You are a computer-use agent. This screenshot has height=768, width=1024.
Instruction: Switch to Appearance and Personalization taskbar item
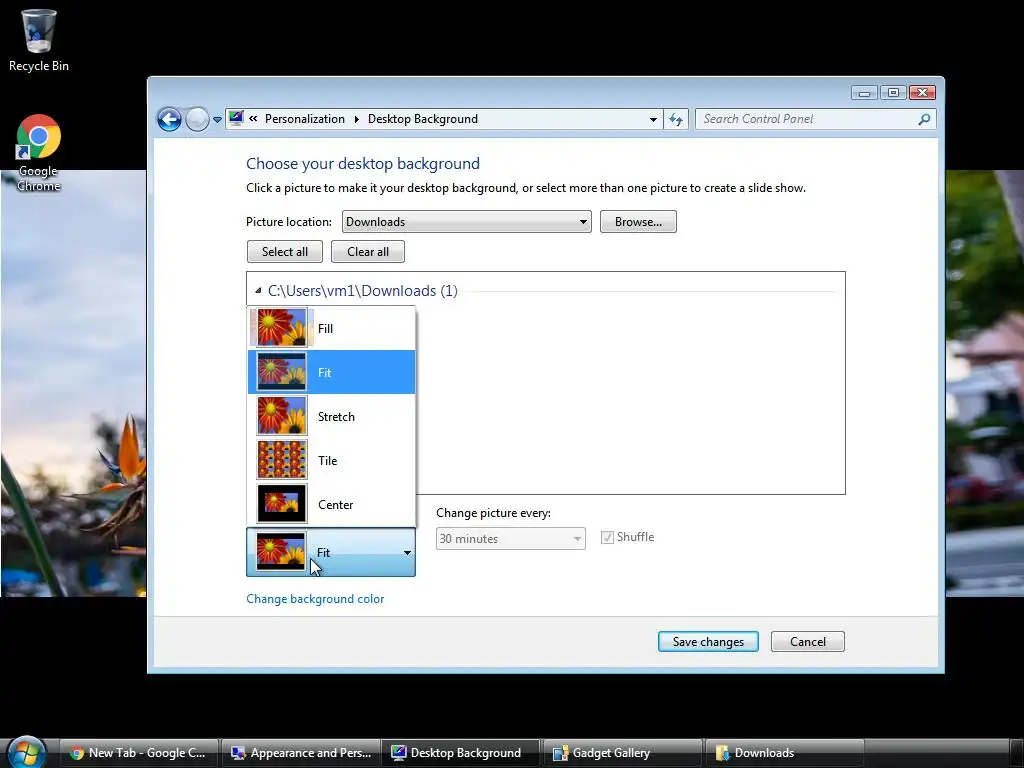(302, 753)
